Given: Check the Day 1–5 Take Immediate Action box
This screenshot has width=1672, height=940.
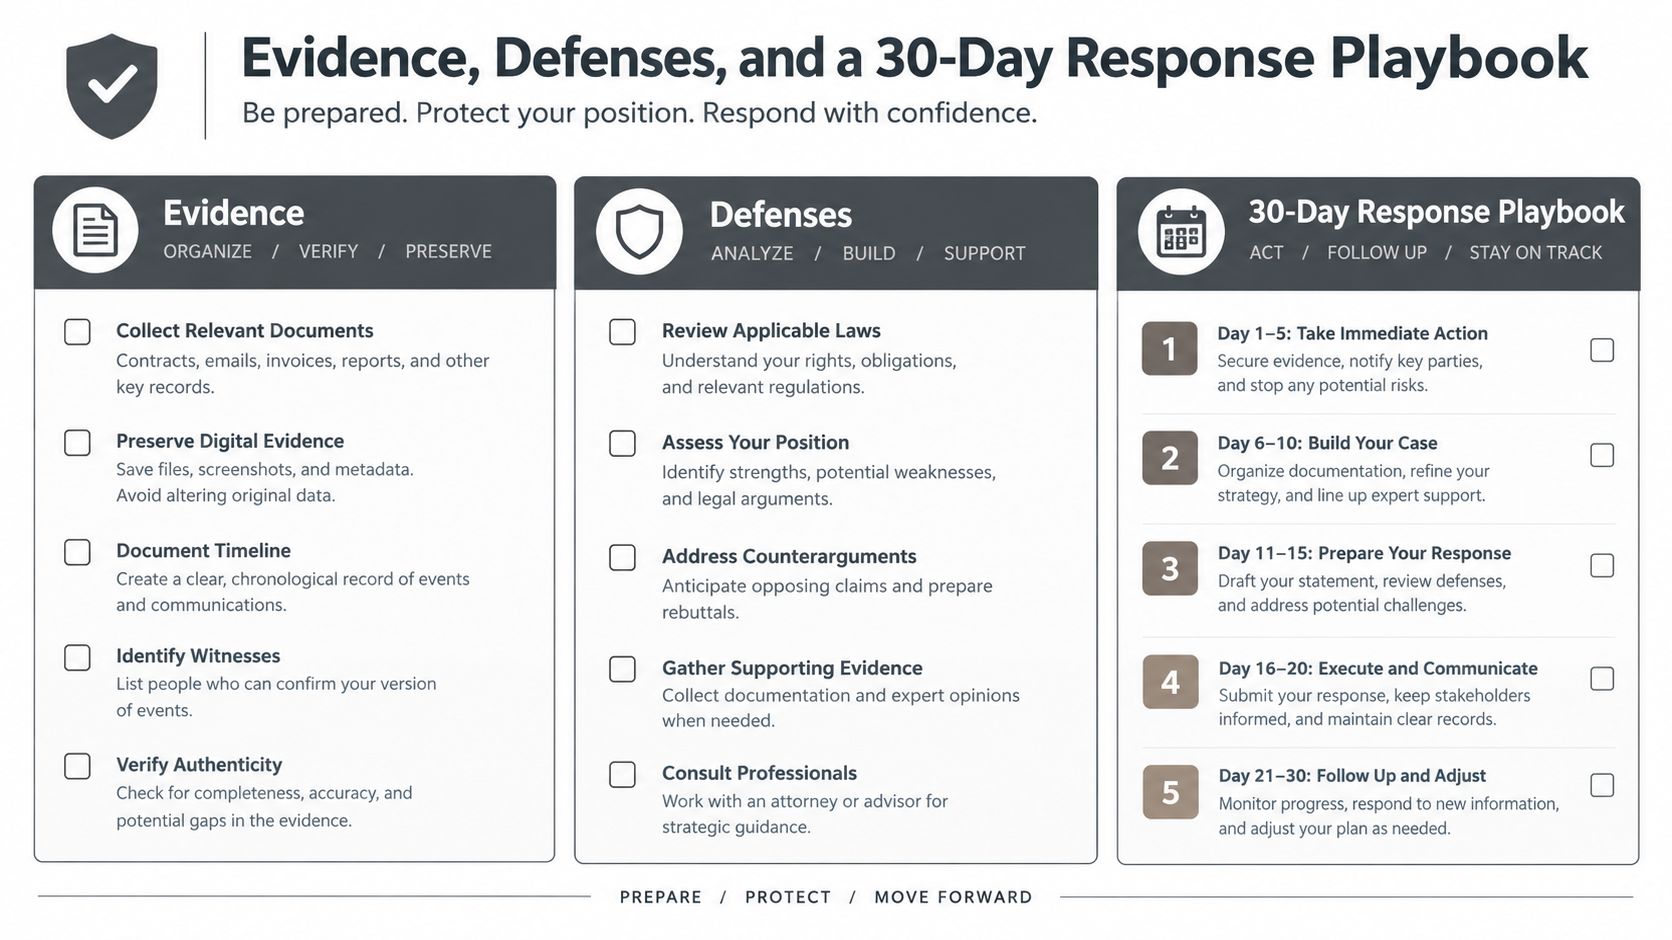Looking at the screenshot, I should pos(1602,350).
